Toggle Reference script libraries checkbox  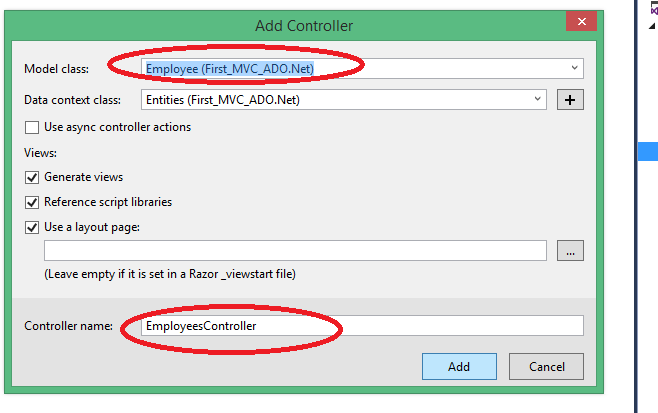click(32, 202)
